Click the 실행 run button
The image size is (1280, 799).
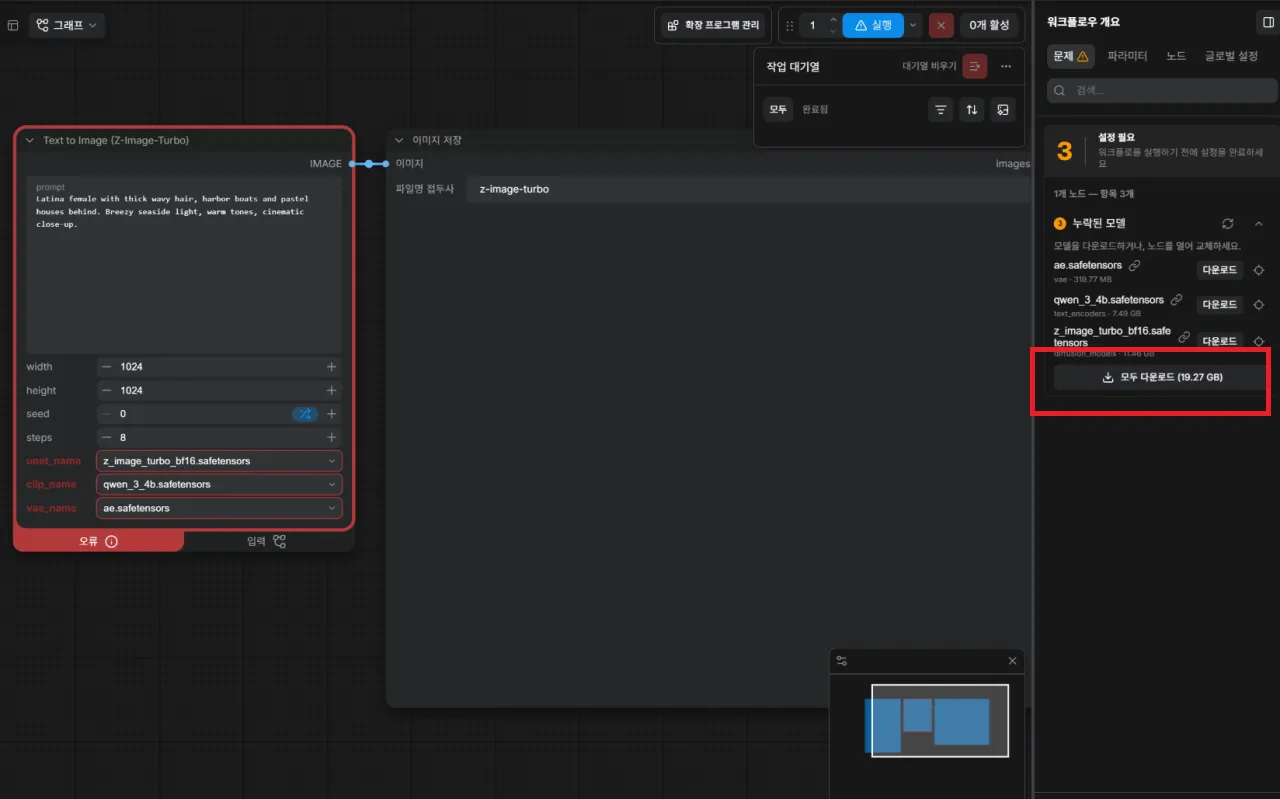pos(873,25)
